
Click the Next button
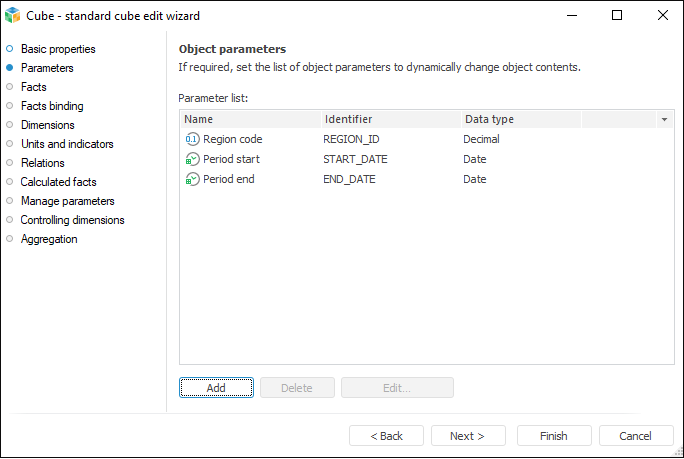(x=467, y=436)
